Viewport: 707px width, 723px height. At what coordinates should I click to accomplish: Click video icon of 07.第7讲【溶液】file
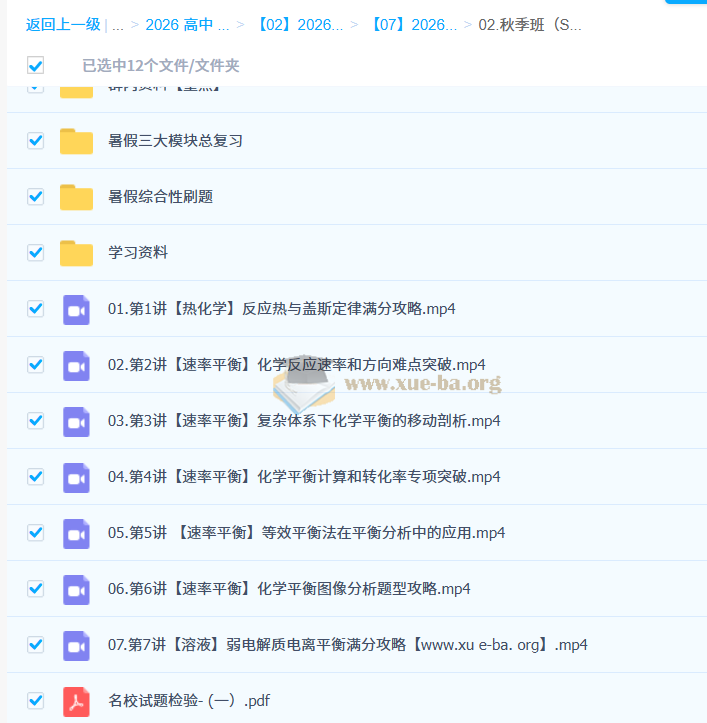pyautogui.click(x=76, y=645)
